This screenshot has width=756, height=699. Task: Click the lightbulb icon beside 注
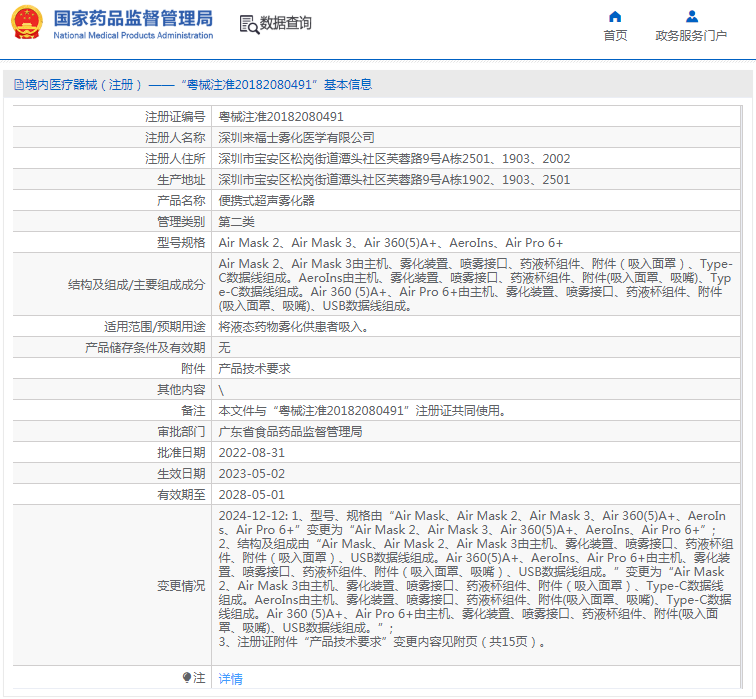[187, 678]
